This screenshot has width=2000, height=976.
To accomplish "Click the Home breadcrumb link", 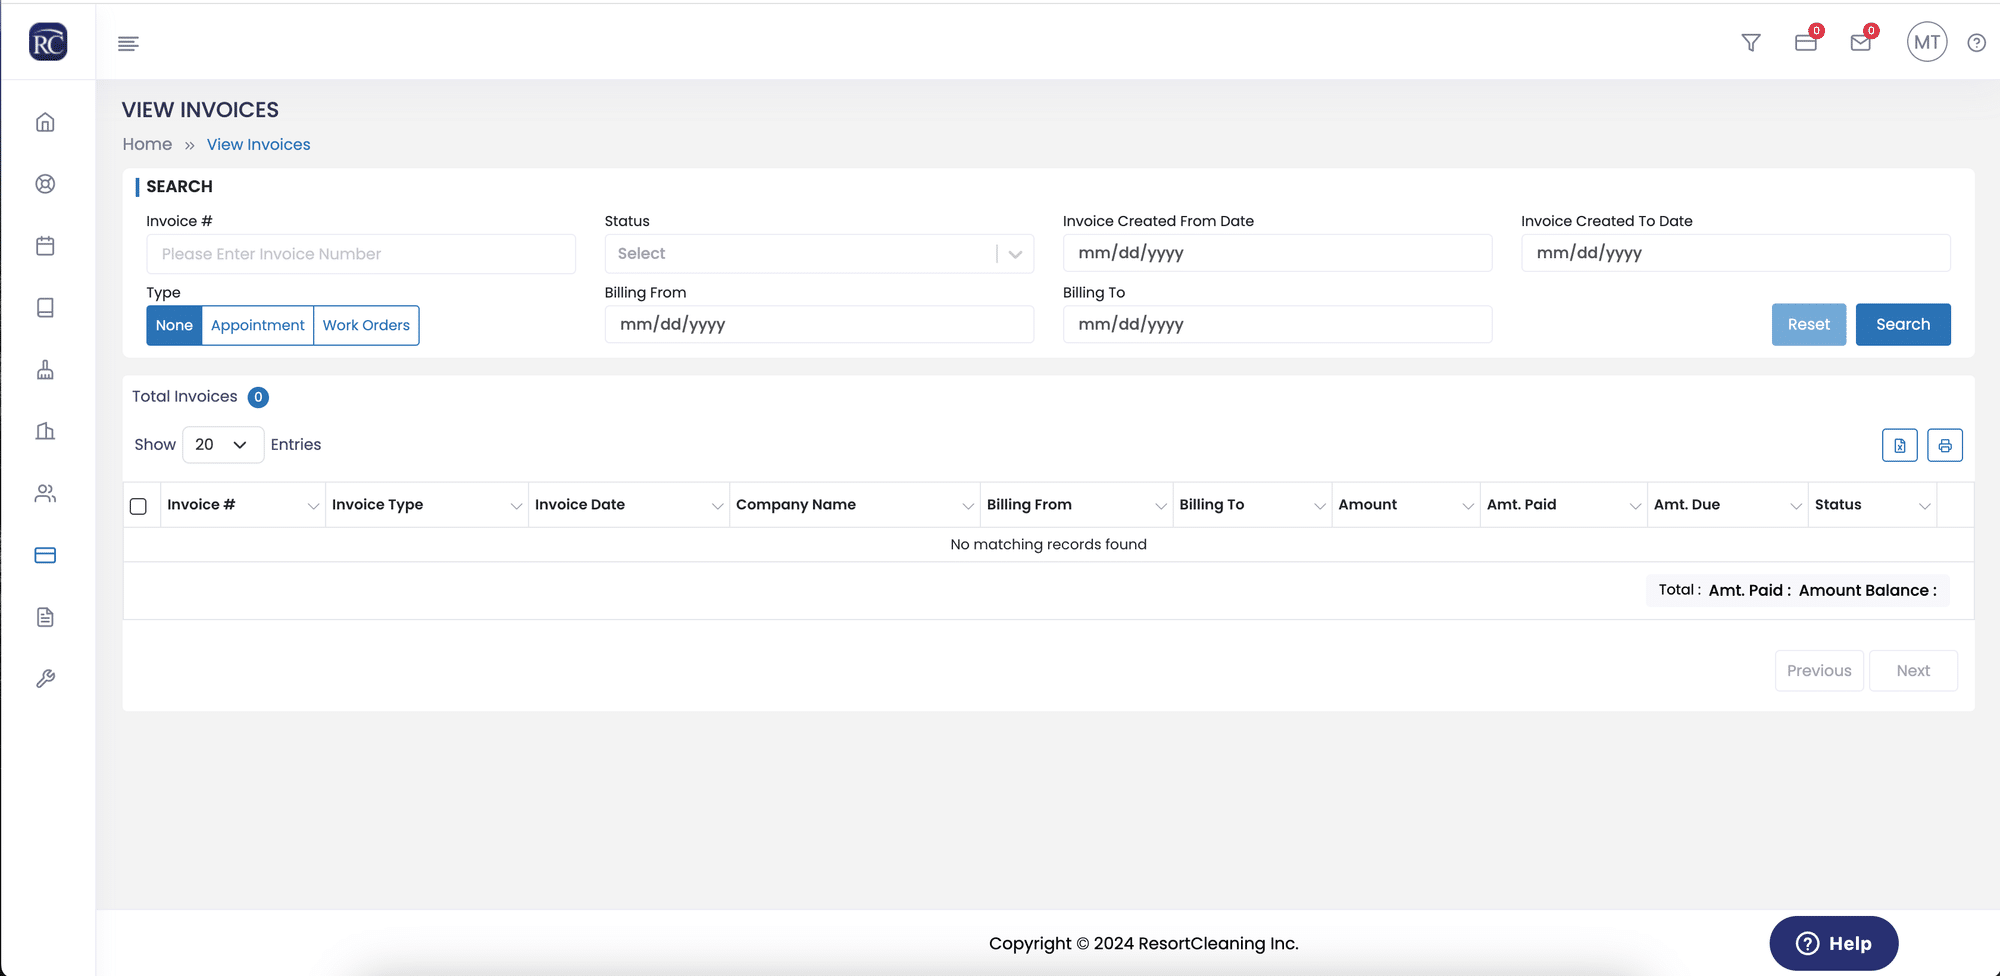I will click(147, 144).
